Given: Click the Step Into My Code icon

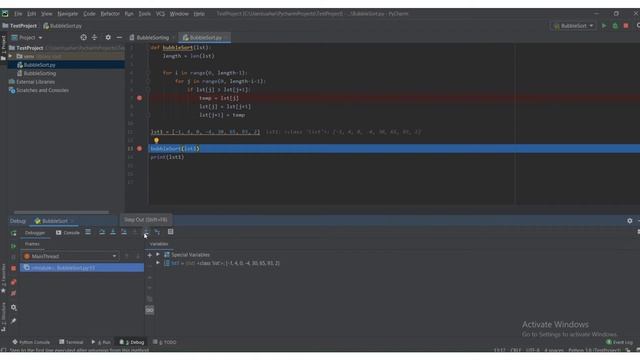Looking at the screenshot, I should (124, 232).
